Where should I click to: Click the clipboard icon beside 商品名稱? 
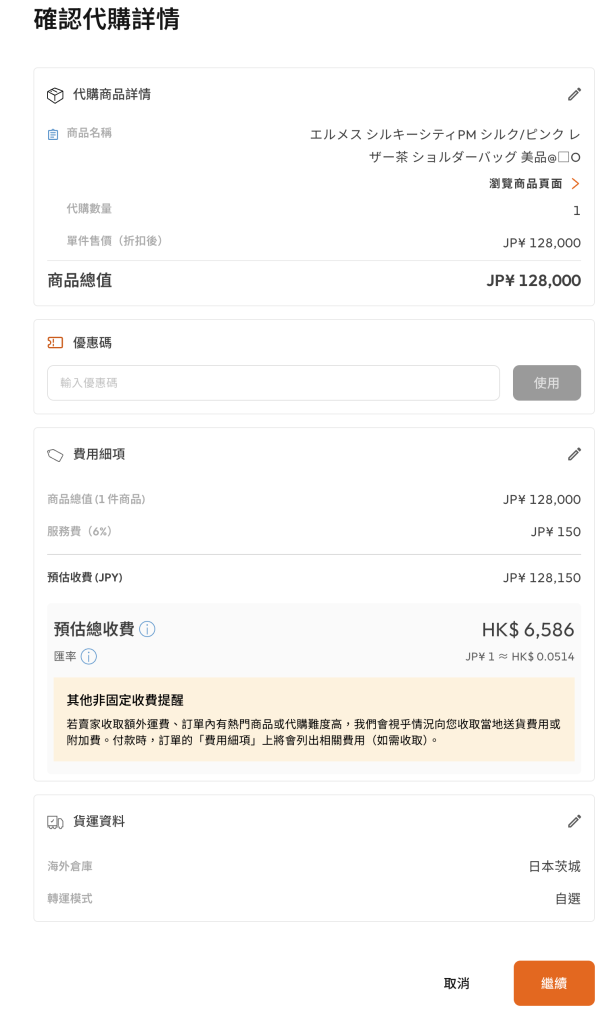(x=53, y=134)
